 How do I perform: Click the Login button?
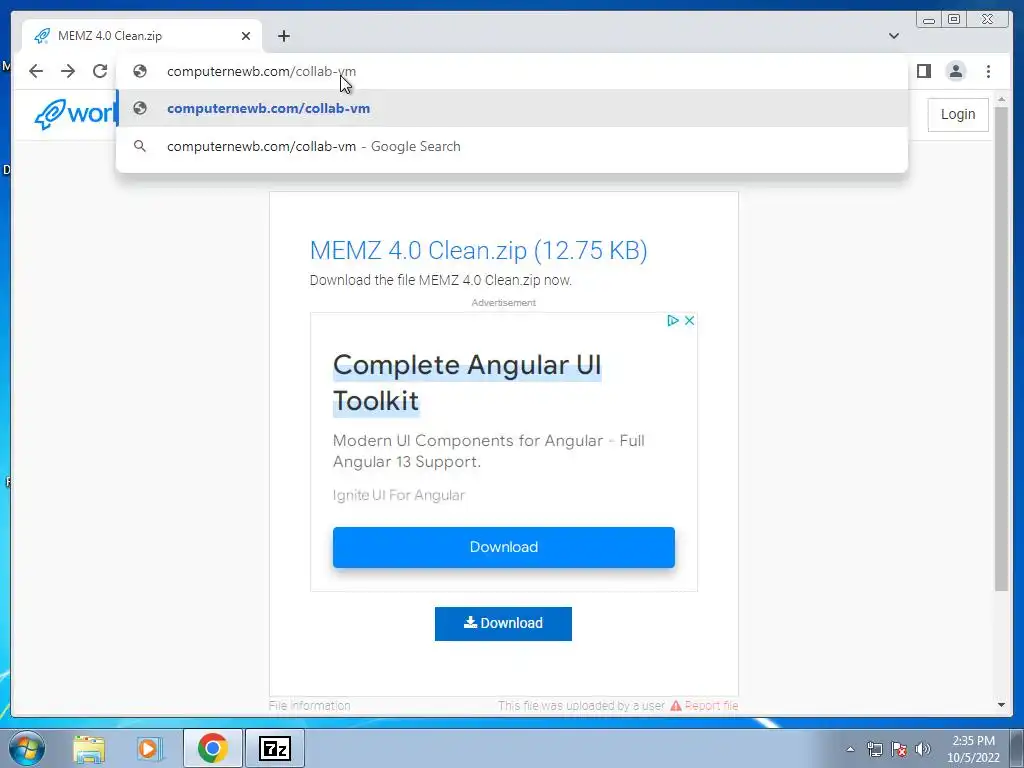(958, 114)
